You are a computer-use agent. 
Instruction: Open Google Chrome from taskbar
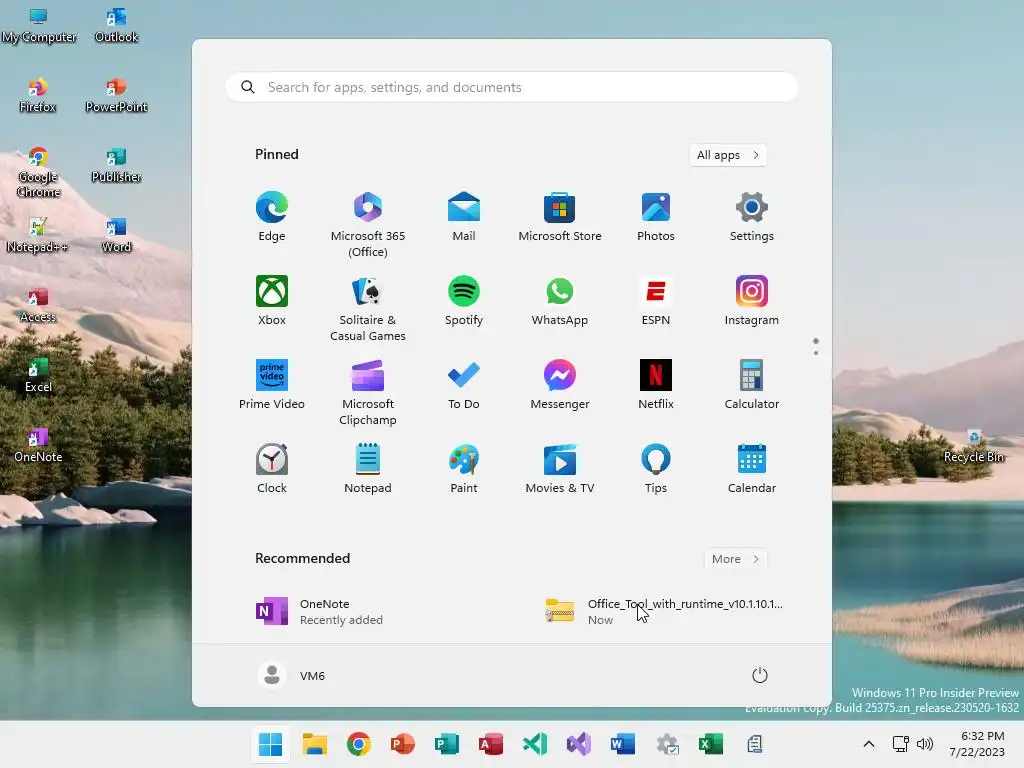point(359,744)
